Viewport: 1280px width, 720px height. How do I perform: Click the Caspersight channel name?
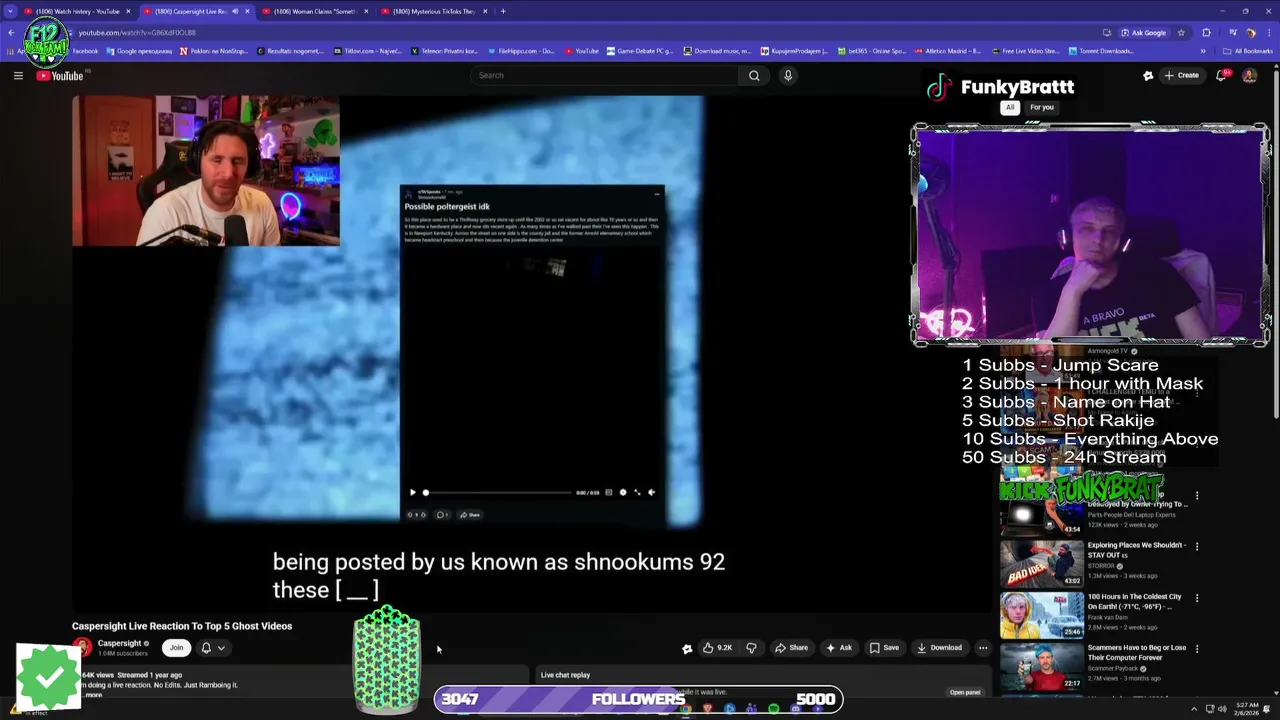point(119,643)
